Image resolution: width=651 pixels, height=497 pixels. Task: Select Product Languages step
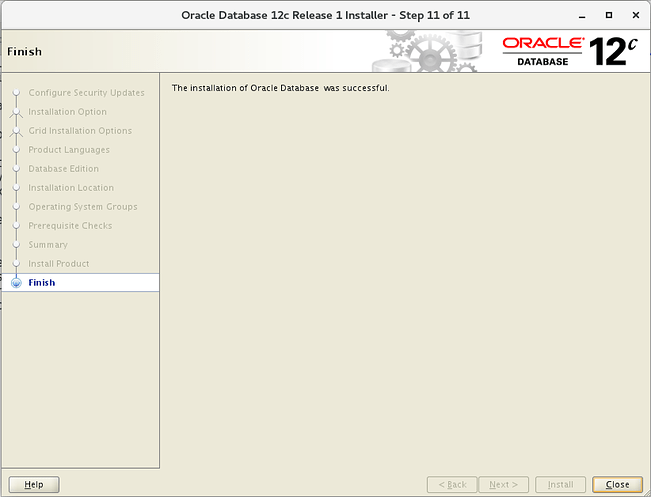pos(69,149)
